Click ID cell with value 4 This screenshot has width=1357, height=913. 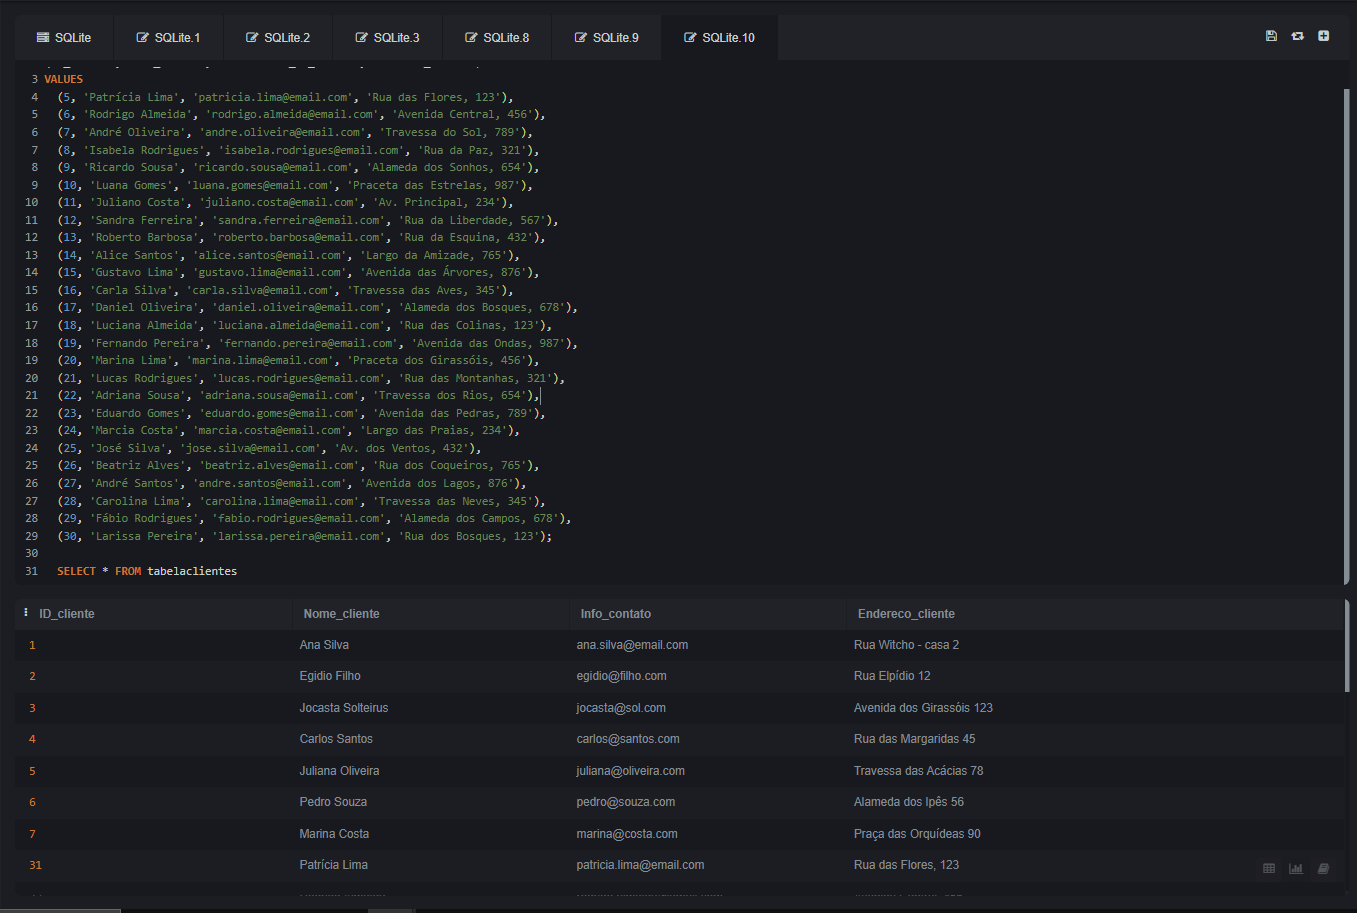click(x=32, y=739)
